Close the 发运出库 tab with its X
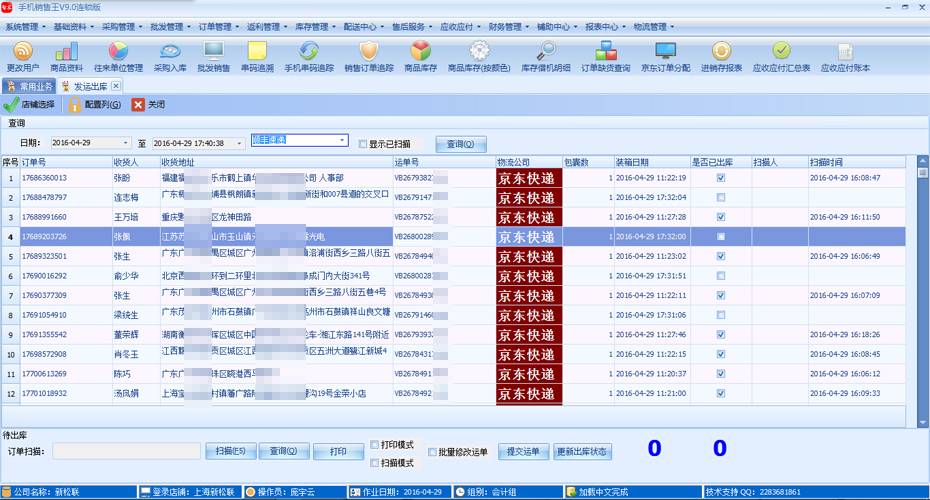Viewport: 930px width, 500px height. pyautogui.click(x=116, y=86)
